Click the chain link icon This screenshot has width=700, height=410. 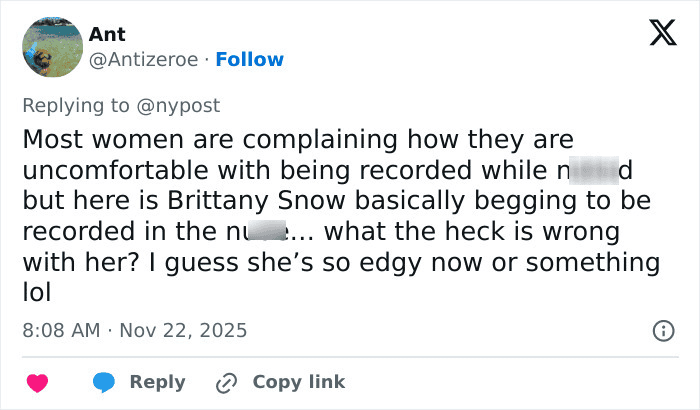[x=227, y=382]
